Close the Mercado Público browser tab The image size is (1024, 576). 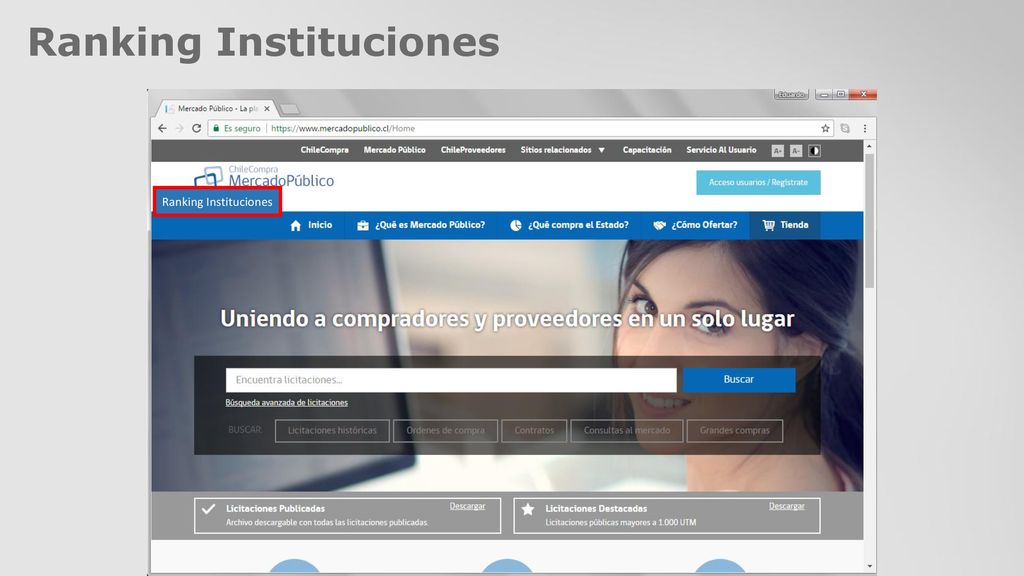coord(266,108)
